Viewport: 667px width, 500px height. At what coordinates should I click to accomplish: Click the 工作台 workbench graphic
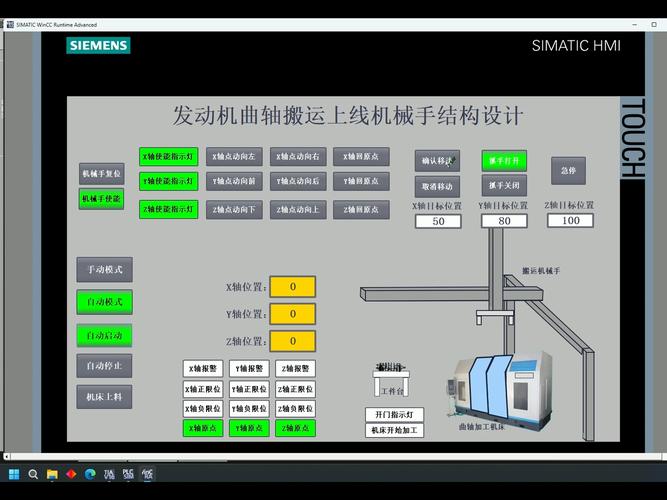coord(391,380)
